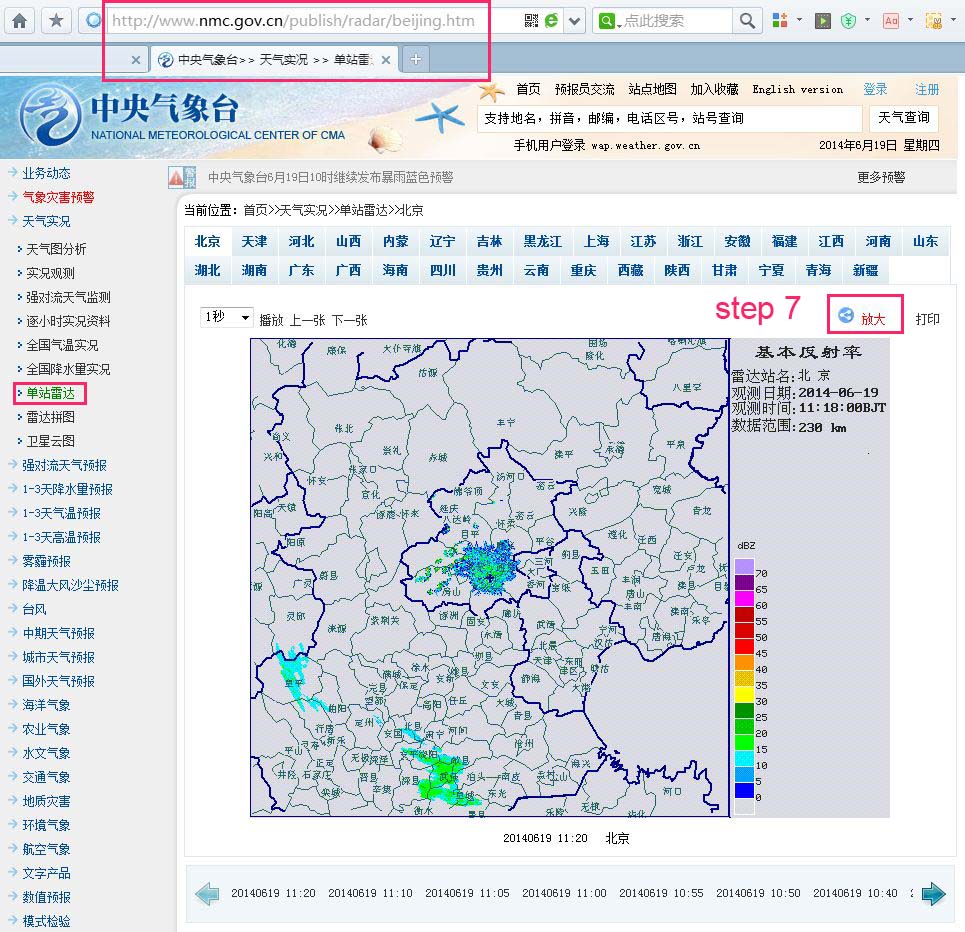The image size is (965, 932).
Task: Click wap.weather.gov.cn mobile link
Action: click(646, 146)
